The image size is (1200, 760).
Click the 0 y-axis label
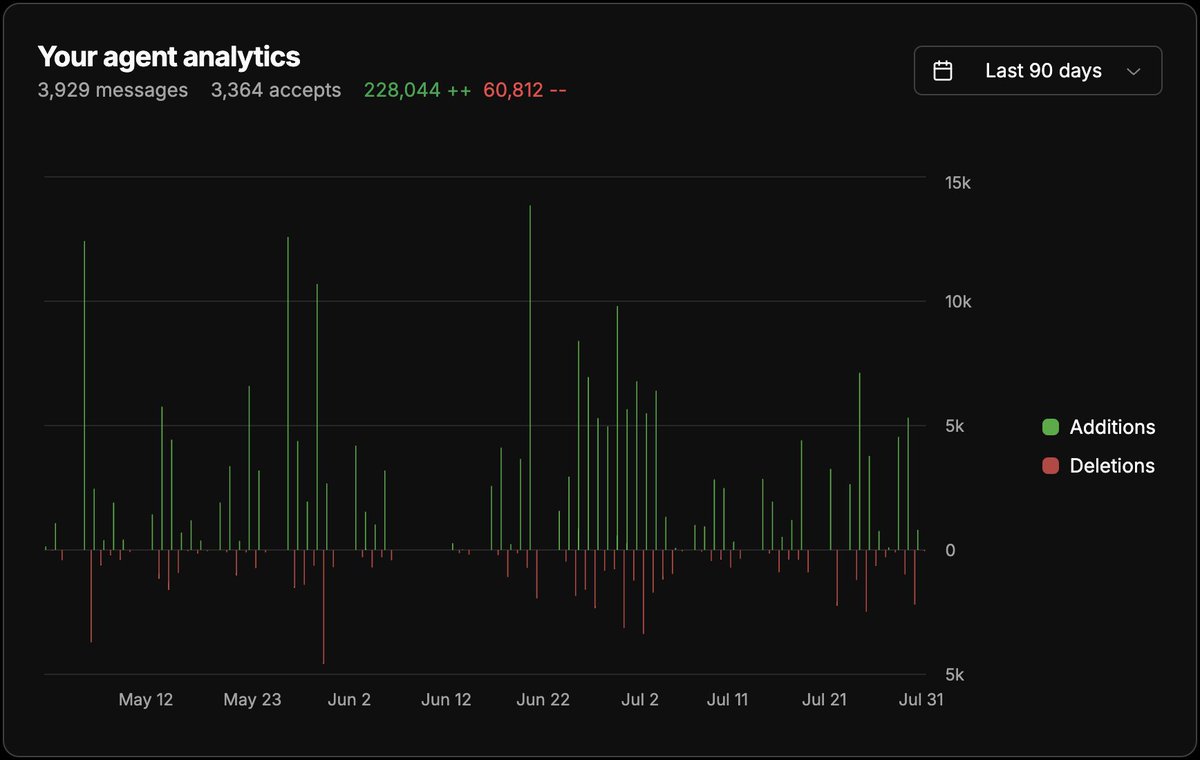[950, 550]
